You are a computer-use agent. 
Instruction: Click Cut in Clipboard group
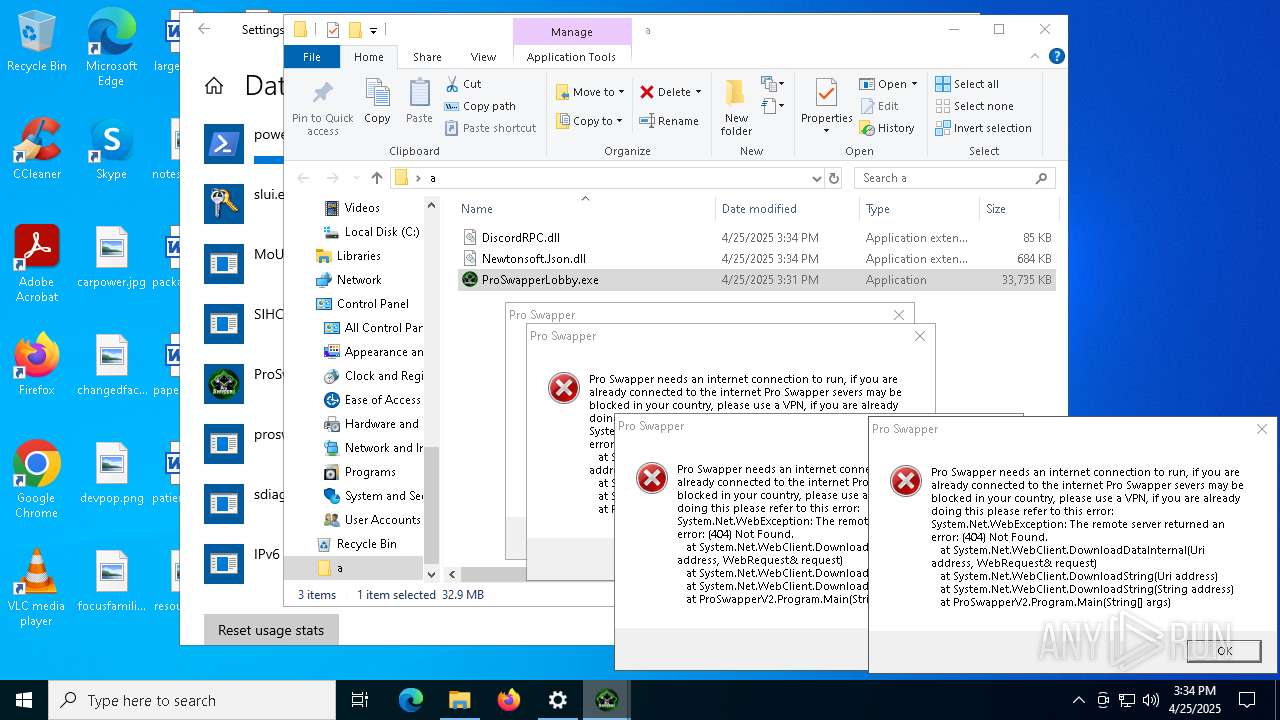click(x=463, y=84)
